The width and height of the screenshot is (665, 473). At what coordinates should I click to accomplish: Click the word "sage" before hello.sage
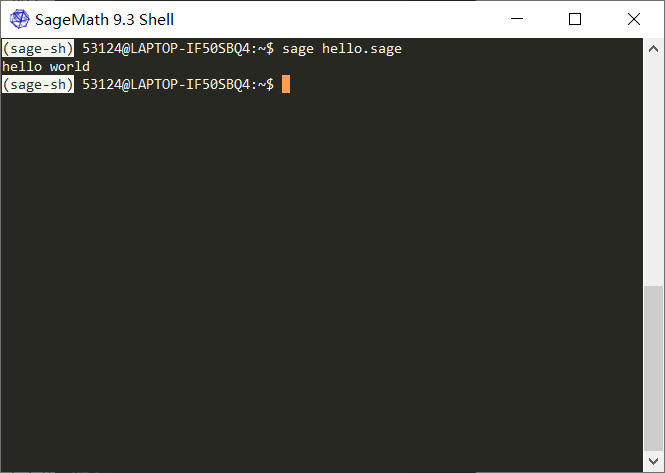pyautogui.click(x=298, y=50)
